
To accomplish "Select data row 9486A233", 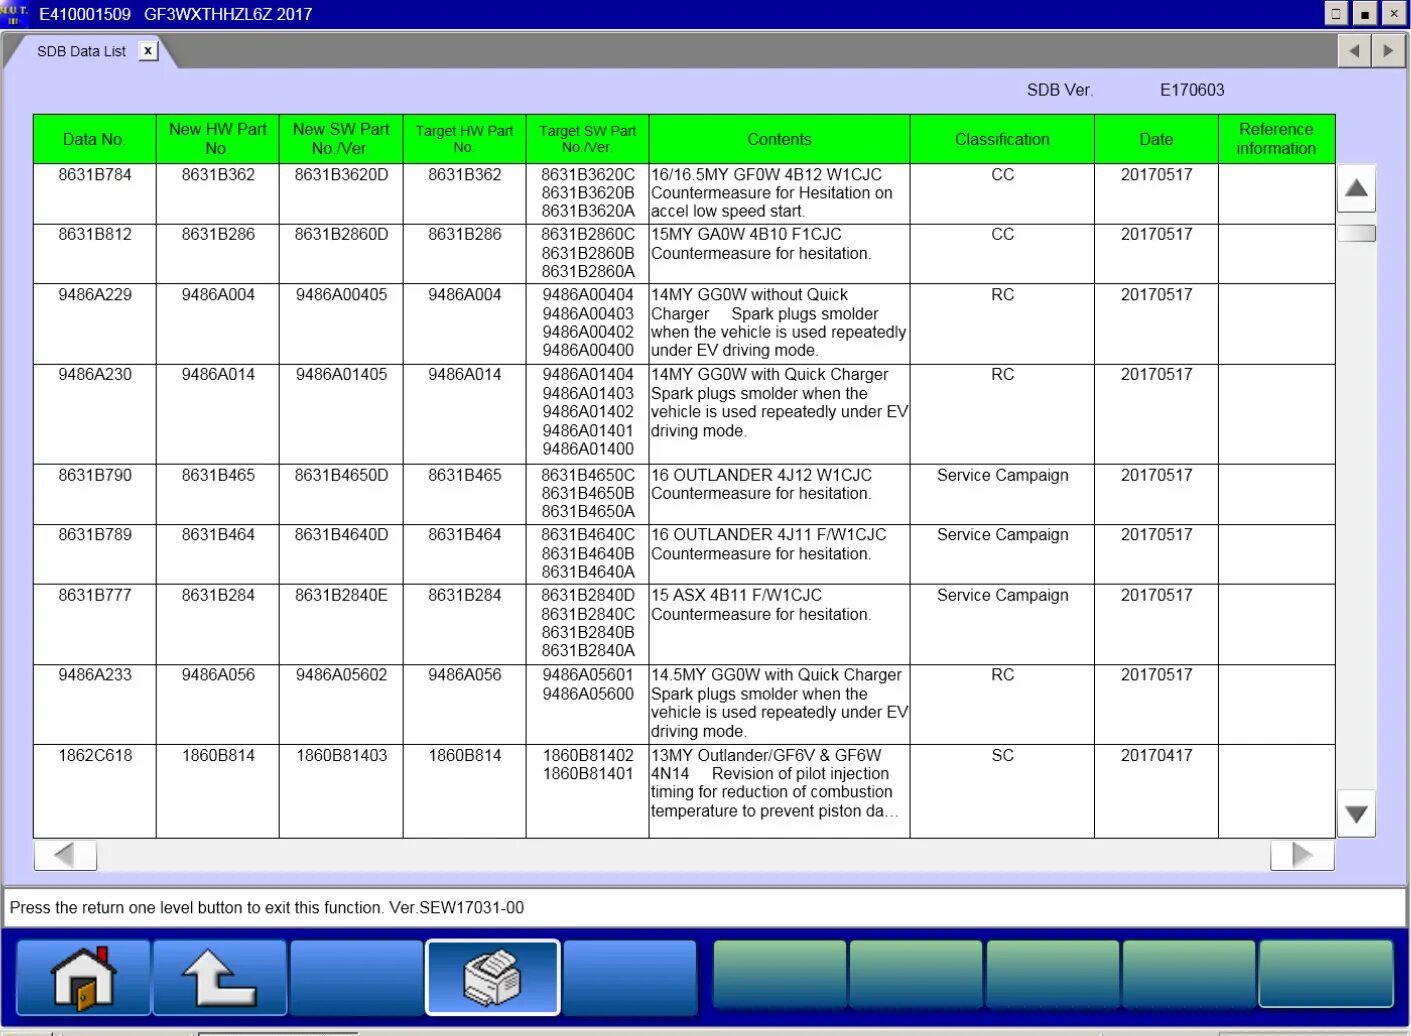I will [684, 704].
